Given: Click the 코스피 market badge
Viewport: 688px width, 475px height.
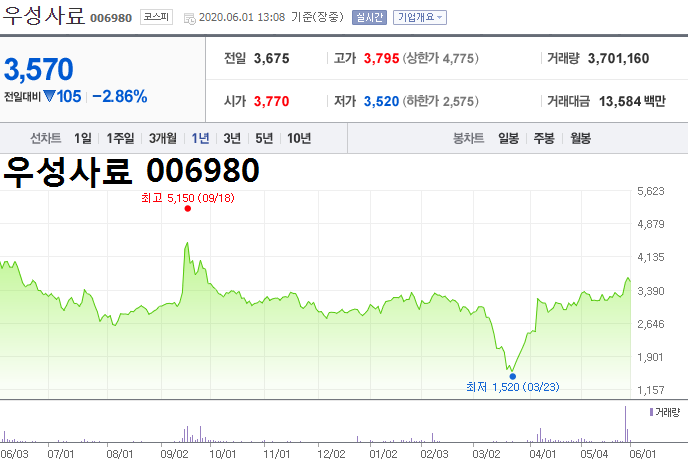Looking at the screenshot, I should (156, 17).
